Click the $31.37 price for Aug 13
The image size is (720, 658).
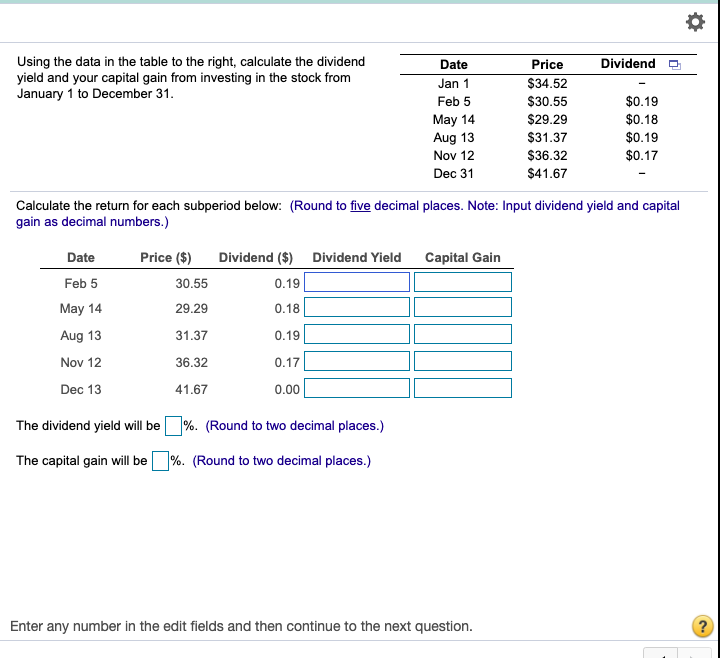coord(547,138)
